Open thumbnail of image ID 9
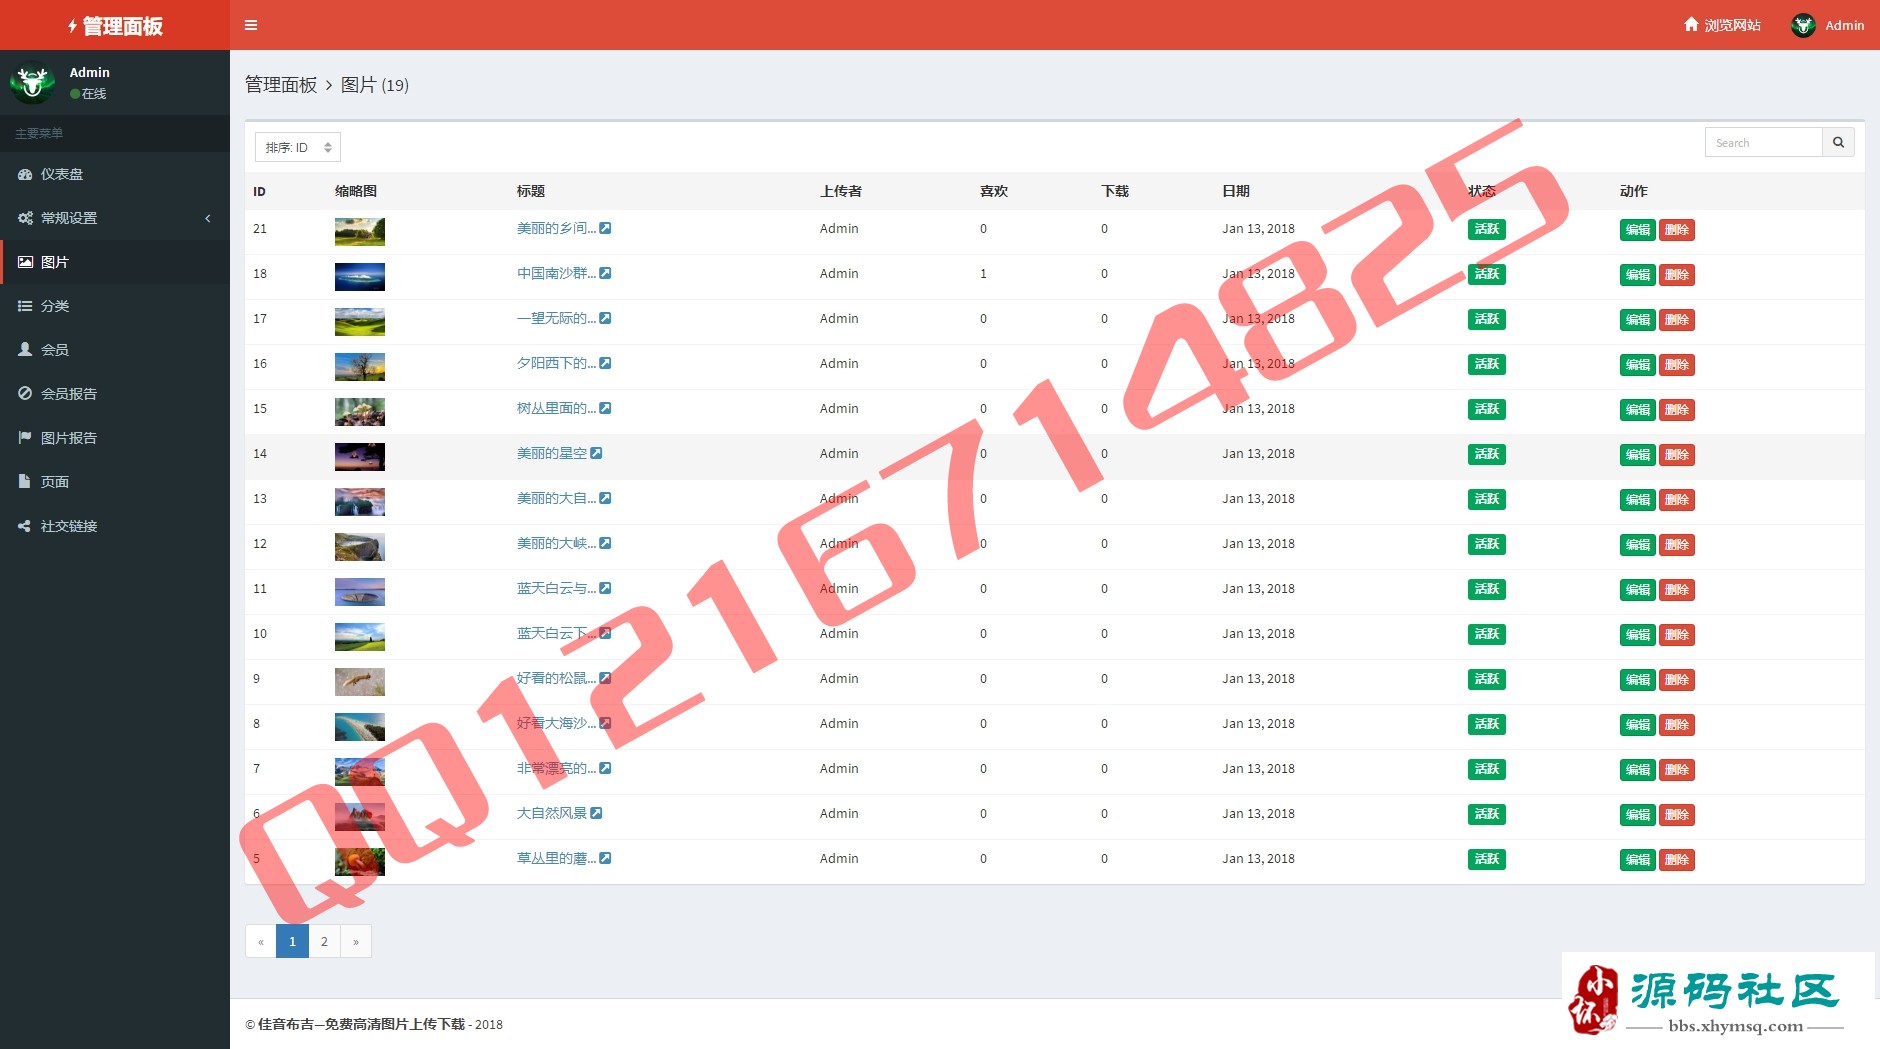Viewport: 1880px width, 1049px height. (x=360, y=682)
